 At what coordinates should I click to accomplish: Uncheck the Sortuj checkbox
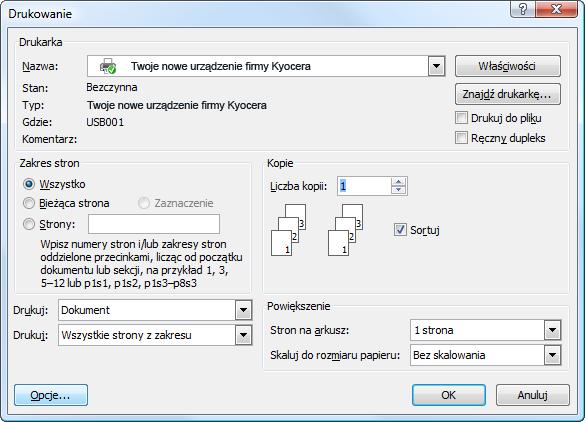click(400, 229)
